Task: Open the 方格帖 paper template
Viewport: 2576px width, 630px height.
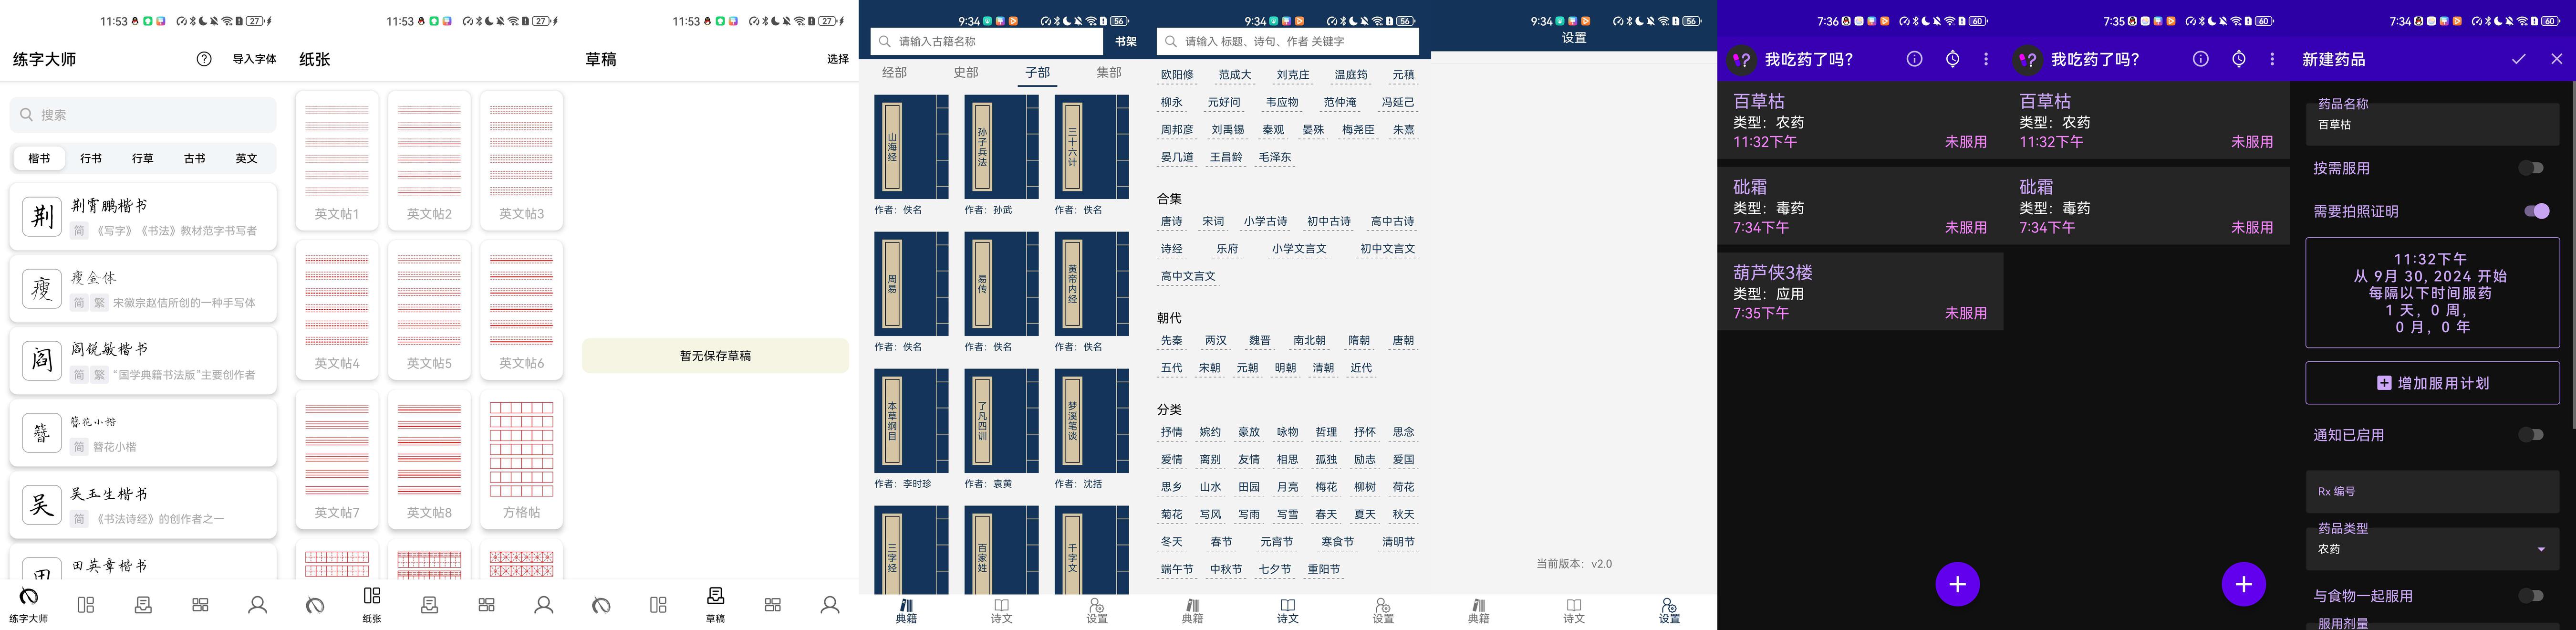Action: pyautogui.click(x=521, y=459)
